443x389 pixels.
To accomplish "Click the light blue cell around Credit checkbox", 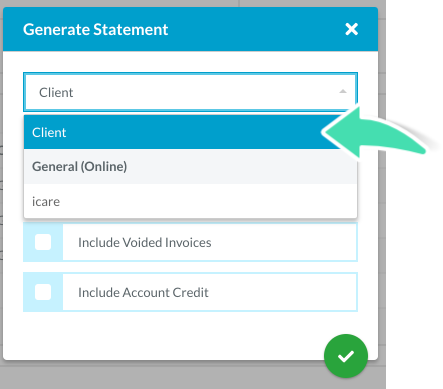I will (43, 292).
